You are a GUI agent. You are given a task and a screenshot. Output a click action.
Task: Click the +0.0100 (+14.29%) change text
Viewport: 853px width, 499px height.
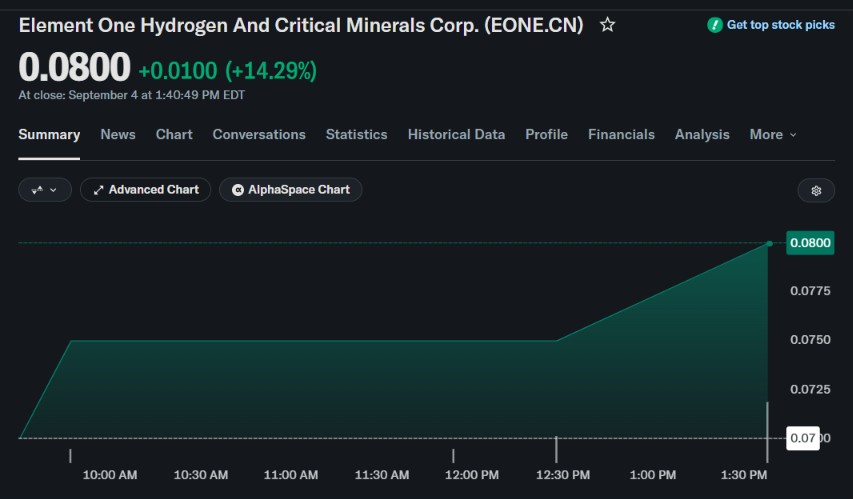click(x=227, y=71)
